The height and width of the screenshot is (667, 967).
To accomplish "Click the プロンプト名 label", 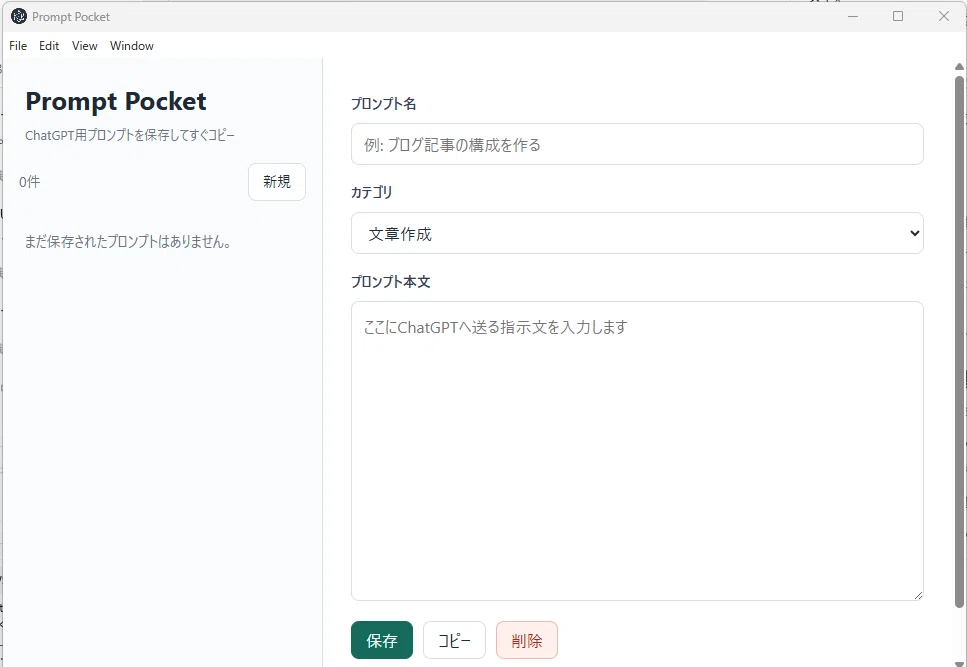I will click(383, 104).
